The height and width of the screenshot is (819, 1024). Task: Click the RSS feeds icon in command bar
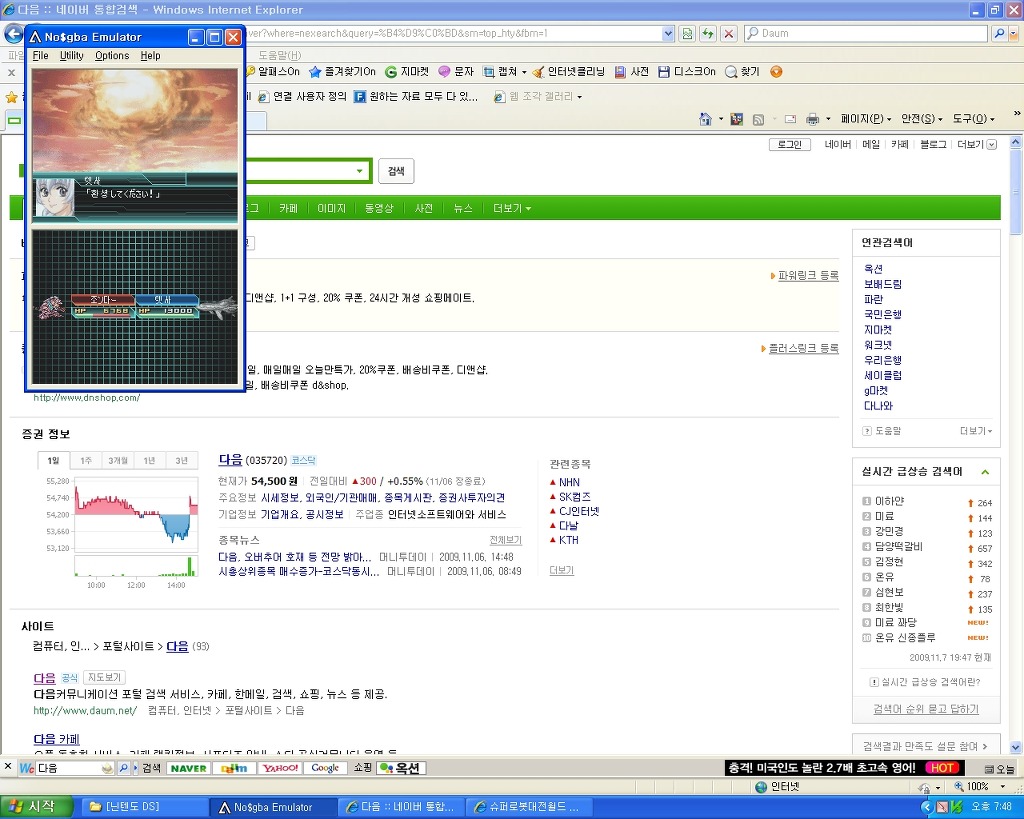click(758, 120)
